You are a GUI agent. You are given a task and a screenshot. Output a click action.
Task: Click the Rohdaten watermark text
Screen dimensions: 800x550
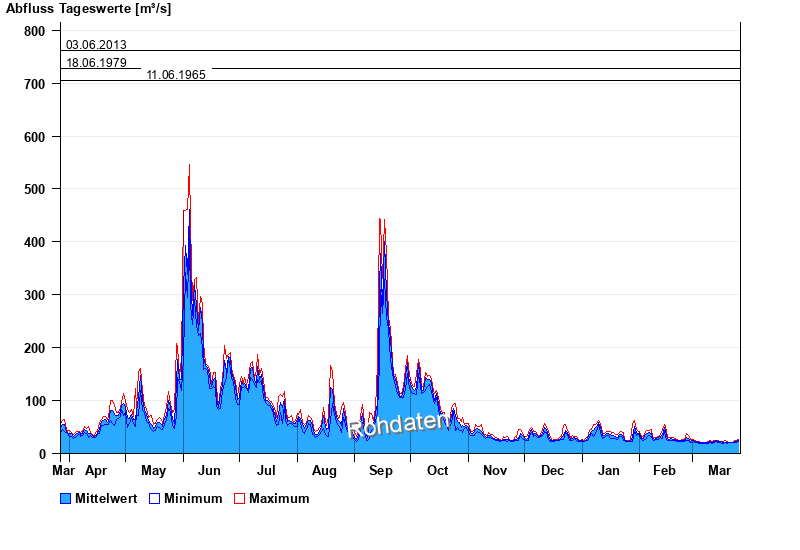(x=398, y=425)
